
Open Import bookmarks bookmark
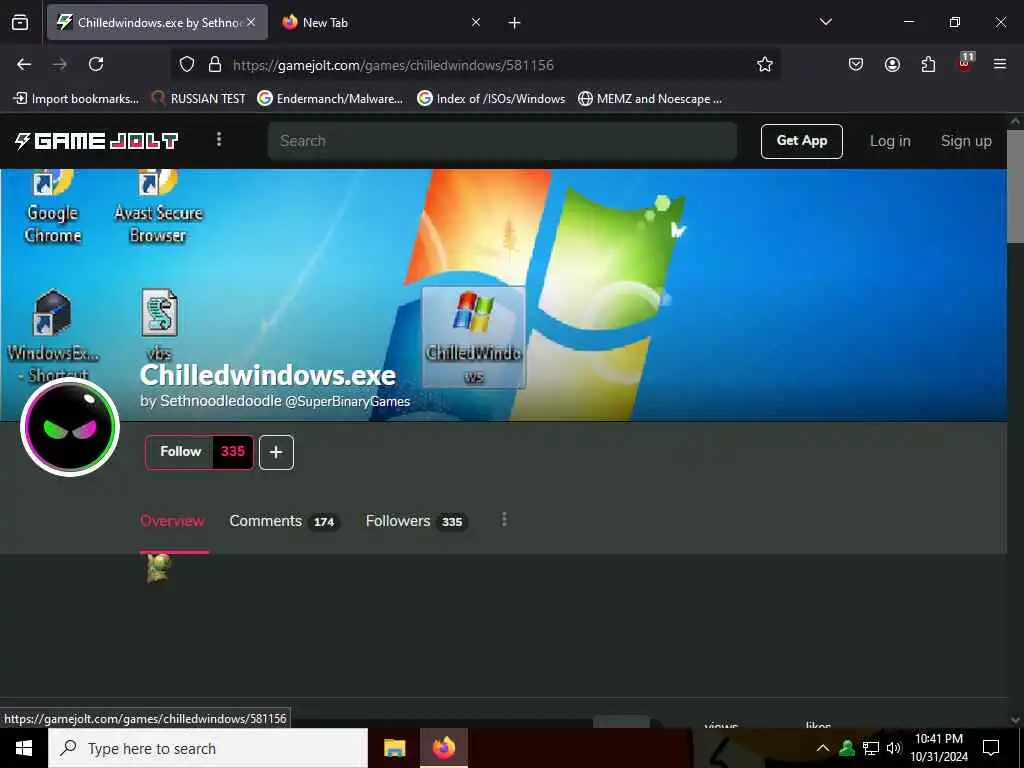[x=76, y=99]
